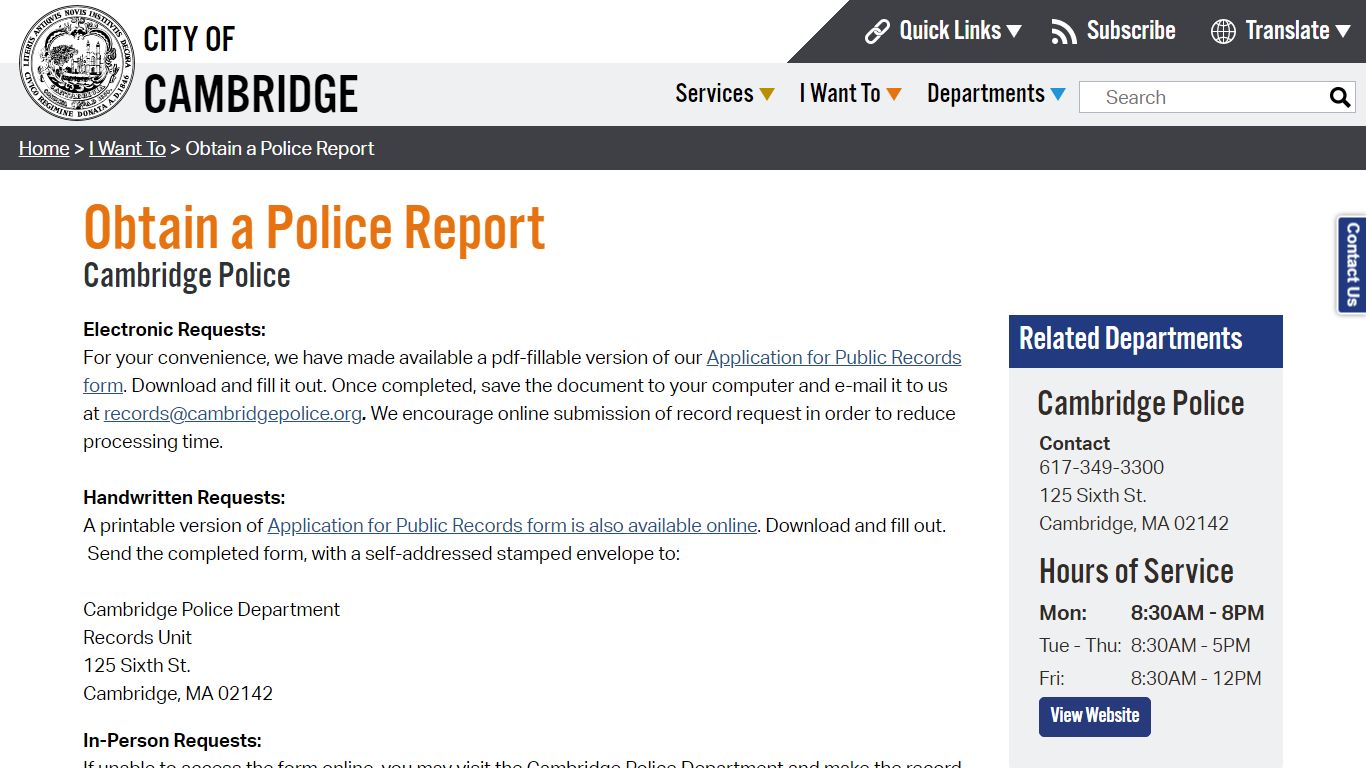This screenshot has height=768, width=1366.
Task: Expand the Quick Links dropdown arrow
Action: (1014, 31)
